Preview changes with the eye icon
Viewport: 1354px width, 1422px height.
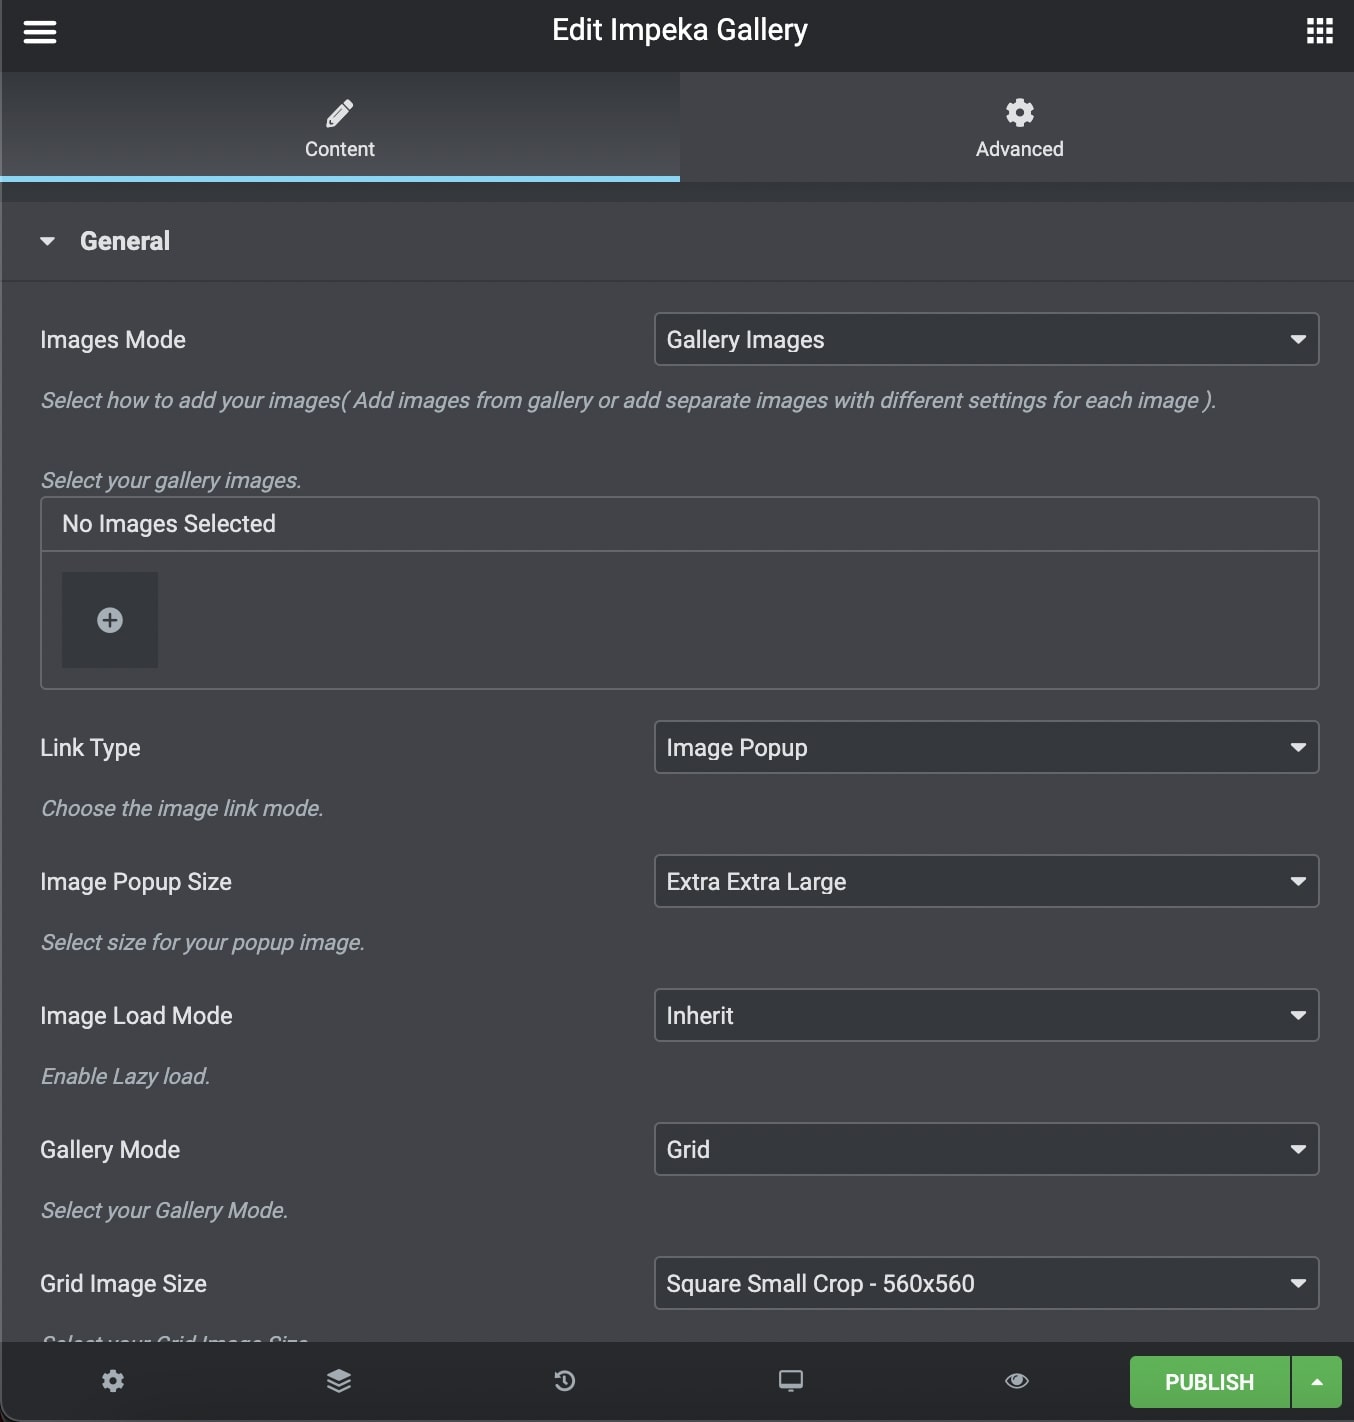click(x=1017, y=1381)
